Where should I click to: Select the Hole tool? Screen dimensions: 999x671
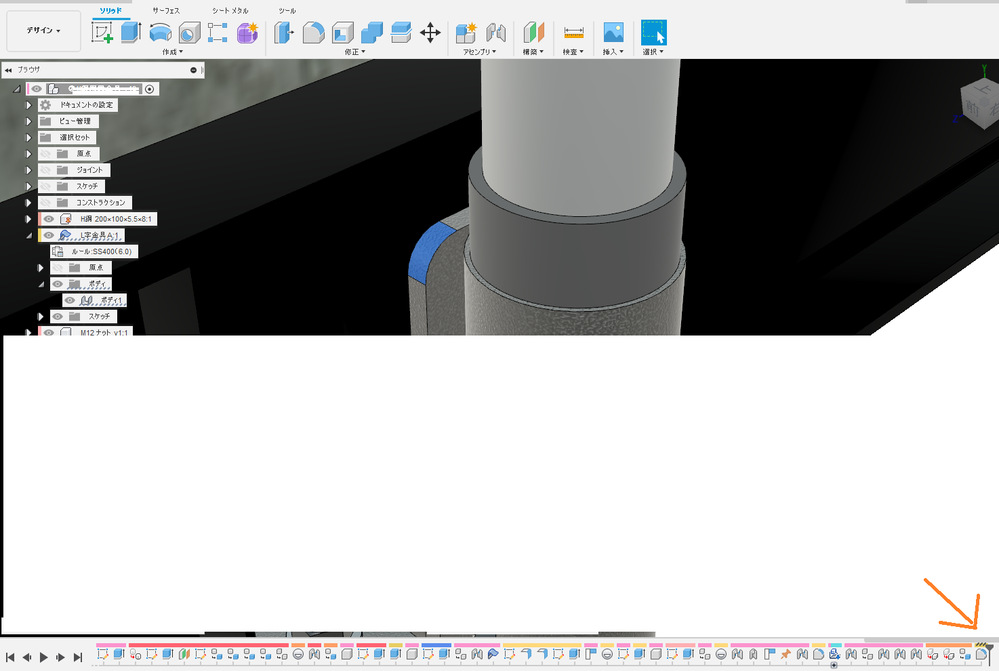tap(189, 32)
